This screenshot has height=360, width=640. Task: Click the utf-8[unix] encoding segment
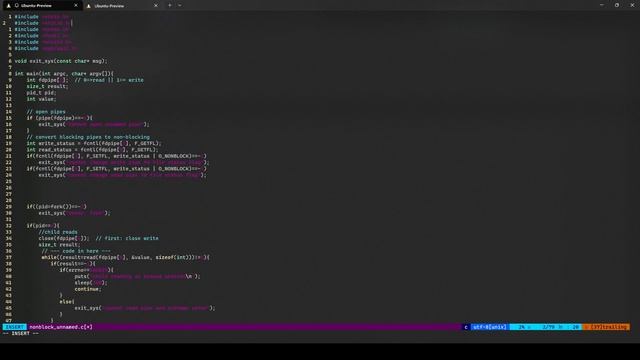click(x=489, y=327)
